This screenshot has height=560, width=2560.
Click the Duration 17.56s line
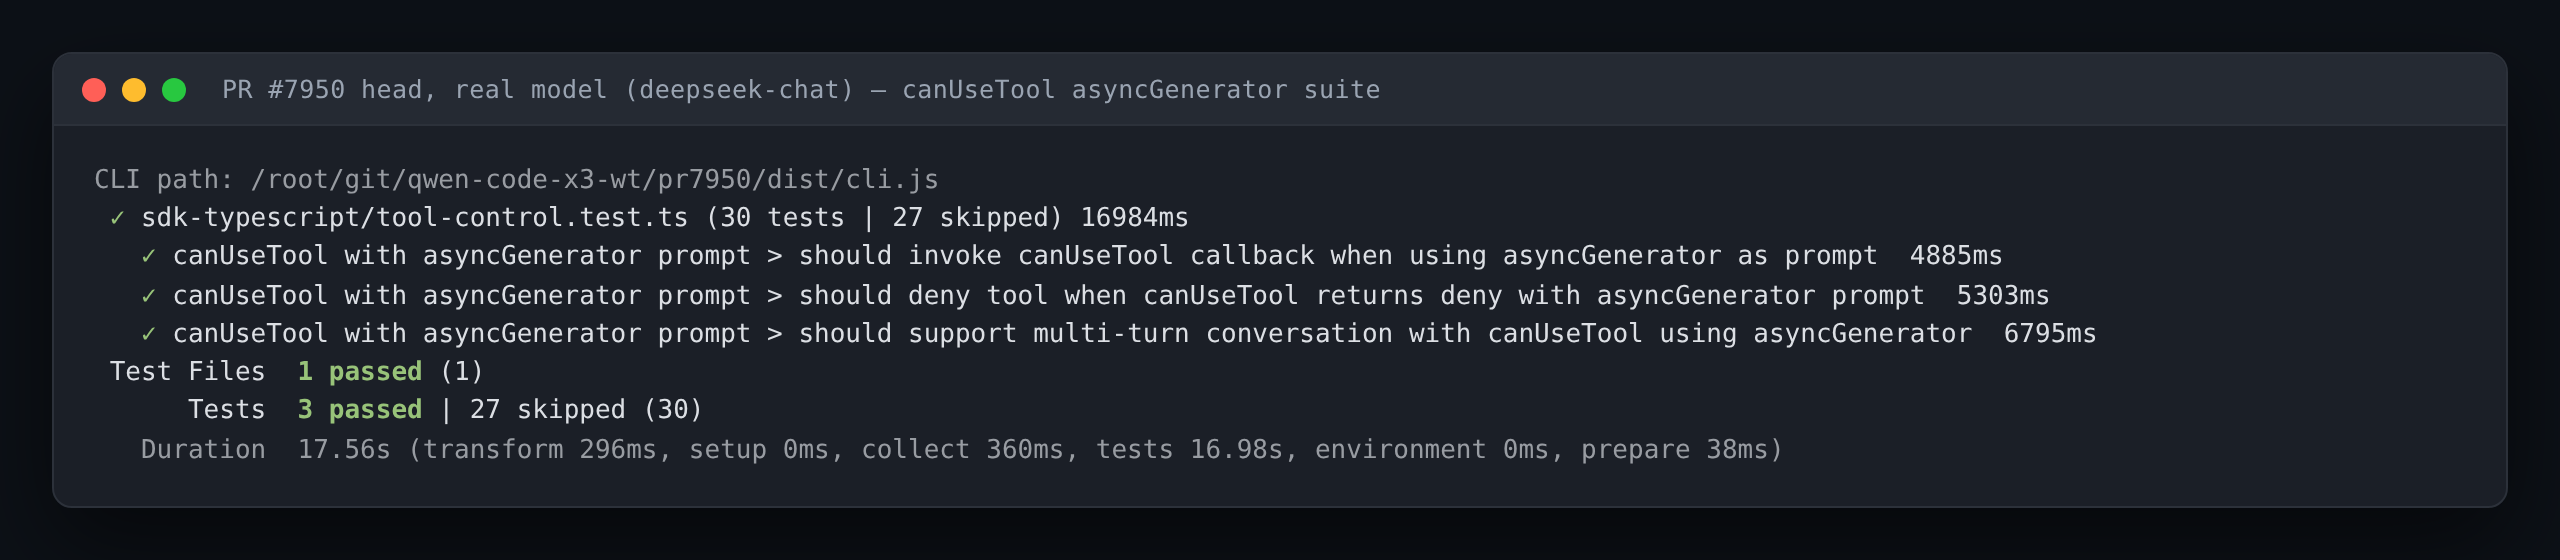962,450
